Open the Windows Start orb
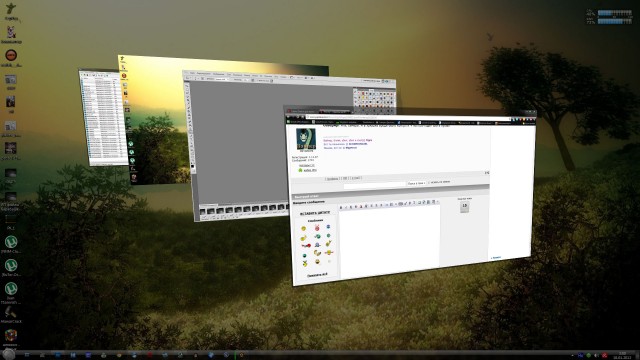 pyautogui.click(x=9, y=354)
